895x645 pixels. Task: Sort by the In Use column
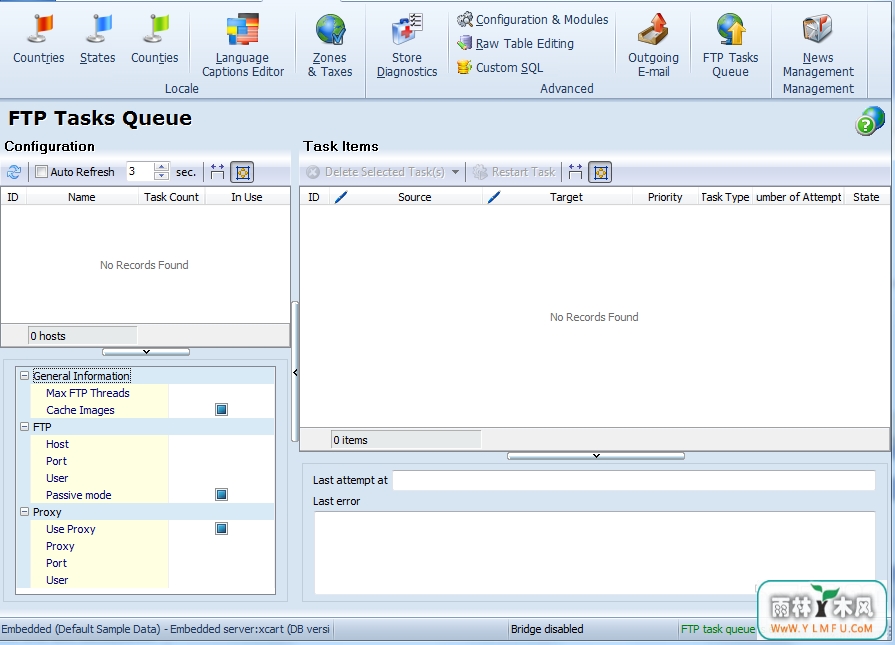tap(247, 197)
